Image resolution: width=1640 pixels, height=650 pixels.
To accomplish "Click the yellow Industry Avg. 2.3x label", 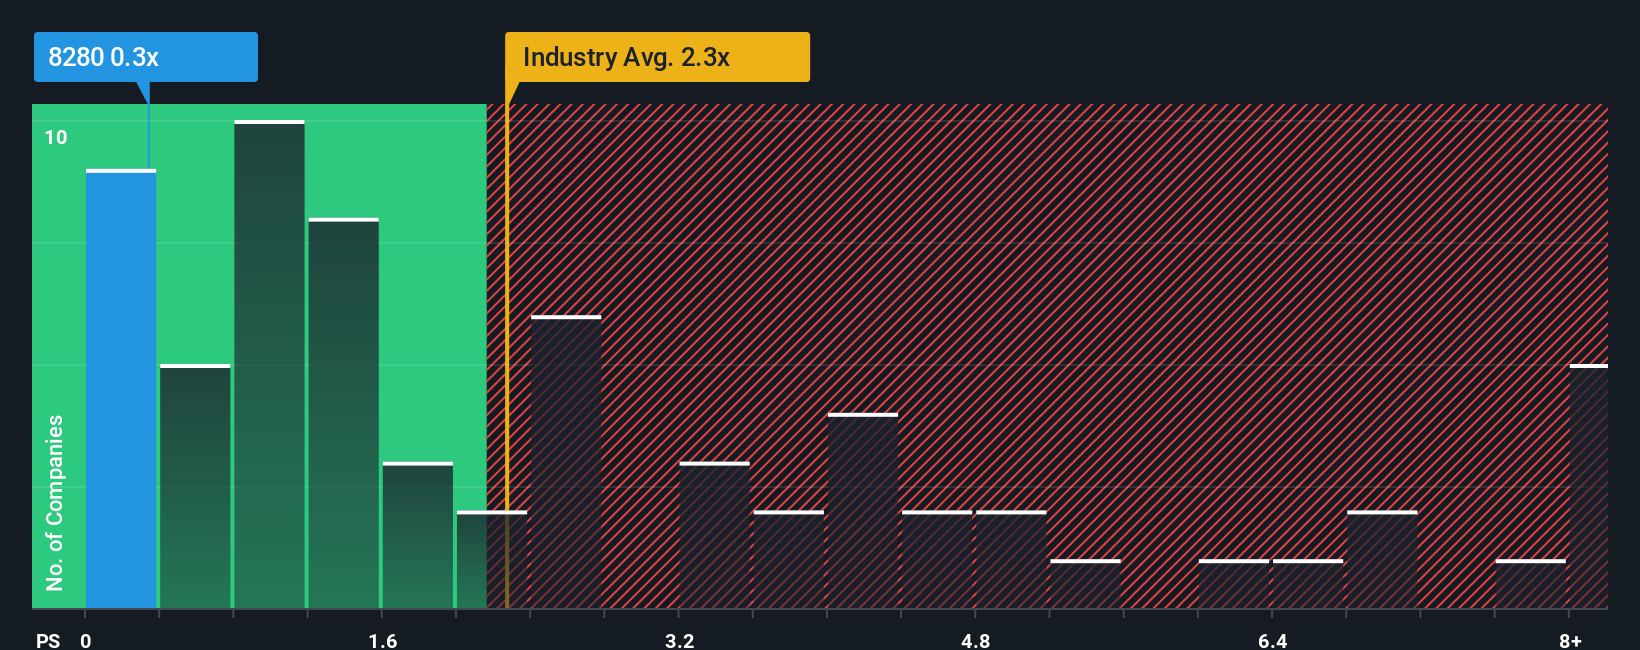I will point(657,57).
